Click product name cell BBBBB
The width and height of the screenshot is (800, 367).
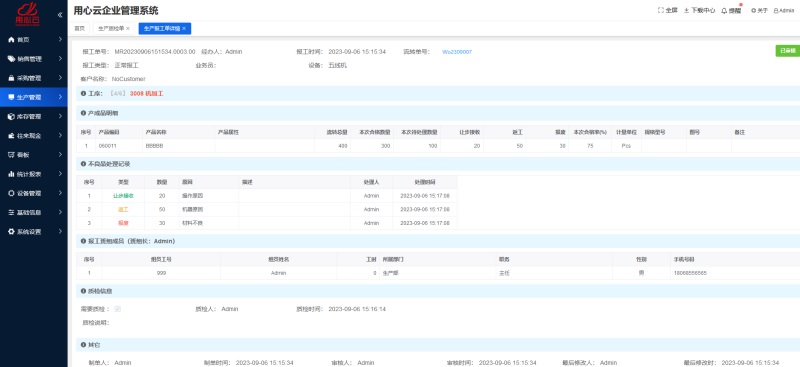click(x=154, y=146)
